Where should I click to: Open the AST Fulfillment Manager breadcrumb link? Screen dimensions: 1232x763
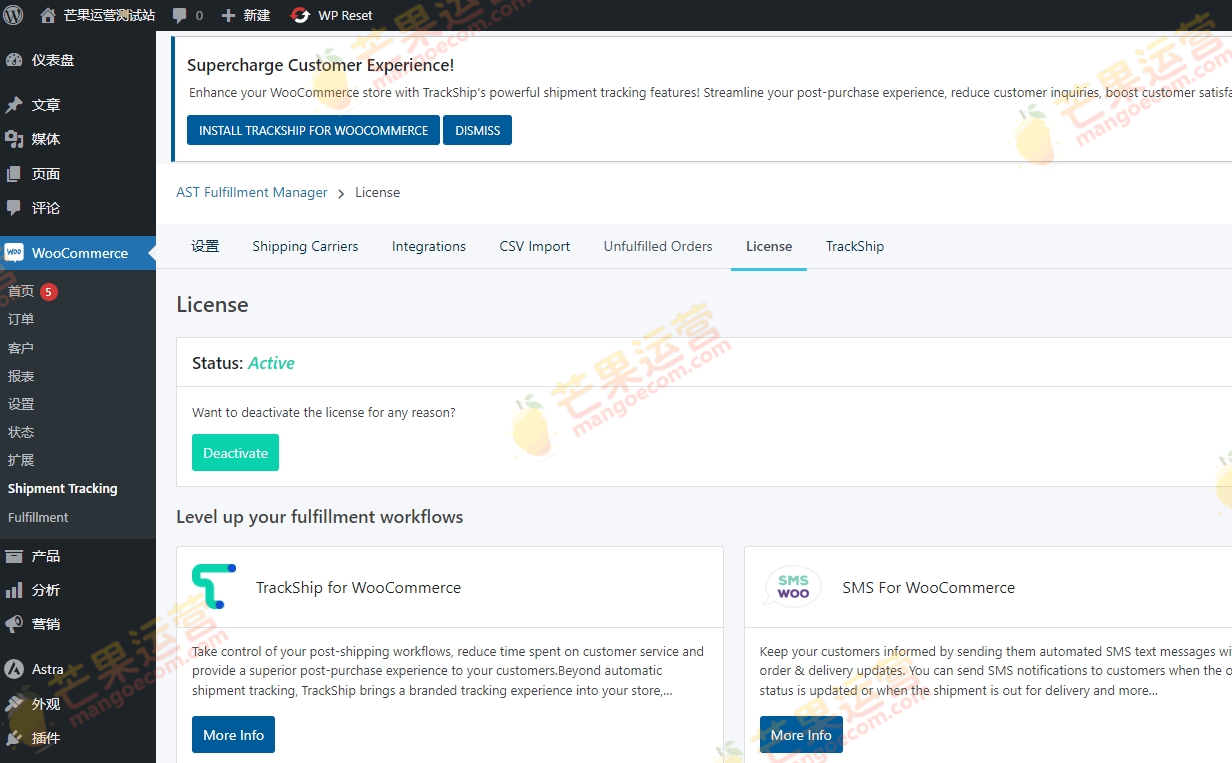click(251, 192)
